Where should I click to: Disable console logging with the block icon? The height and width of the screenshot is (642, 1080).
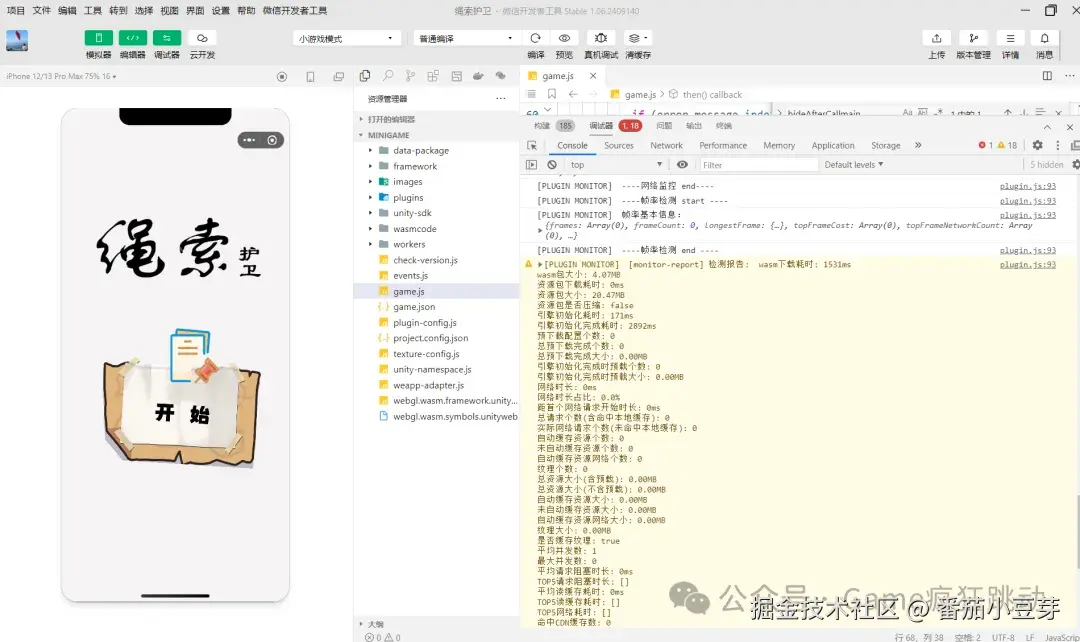(554, 164)
